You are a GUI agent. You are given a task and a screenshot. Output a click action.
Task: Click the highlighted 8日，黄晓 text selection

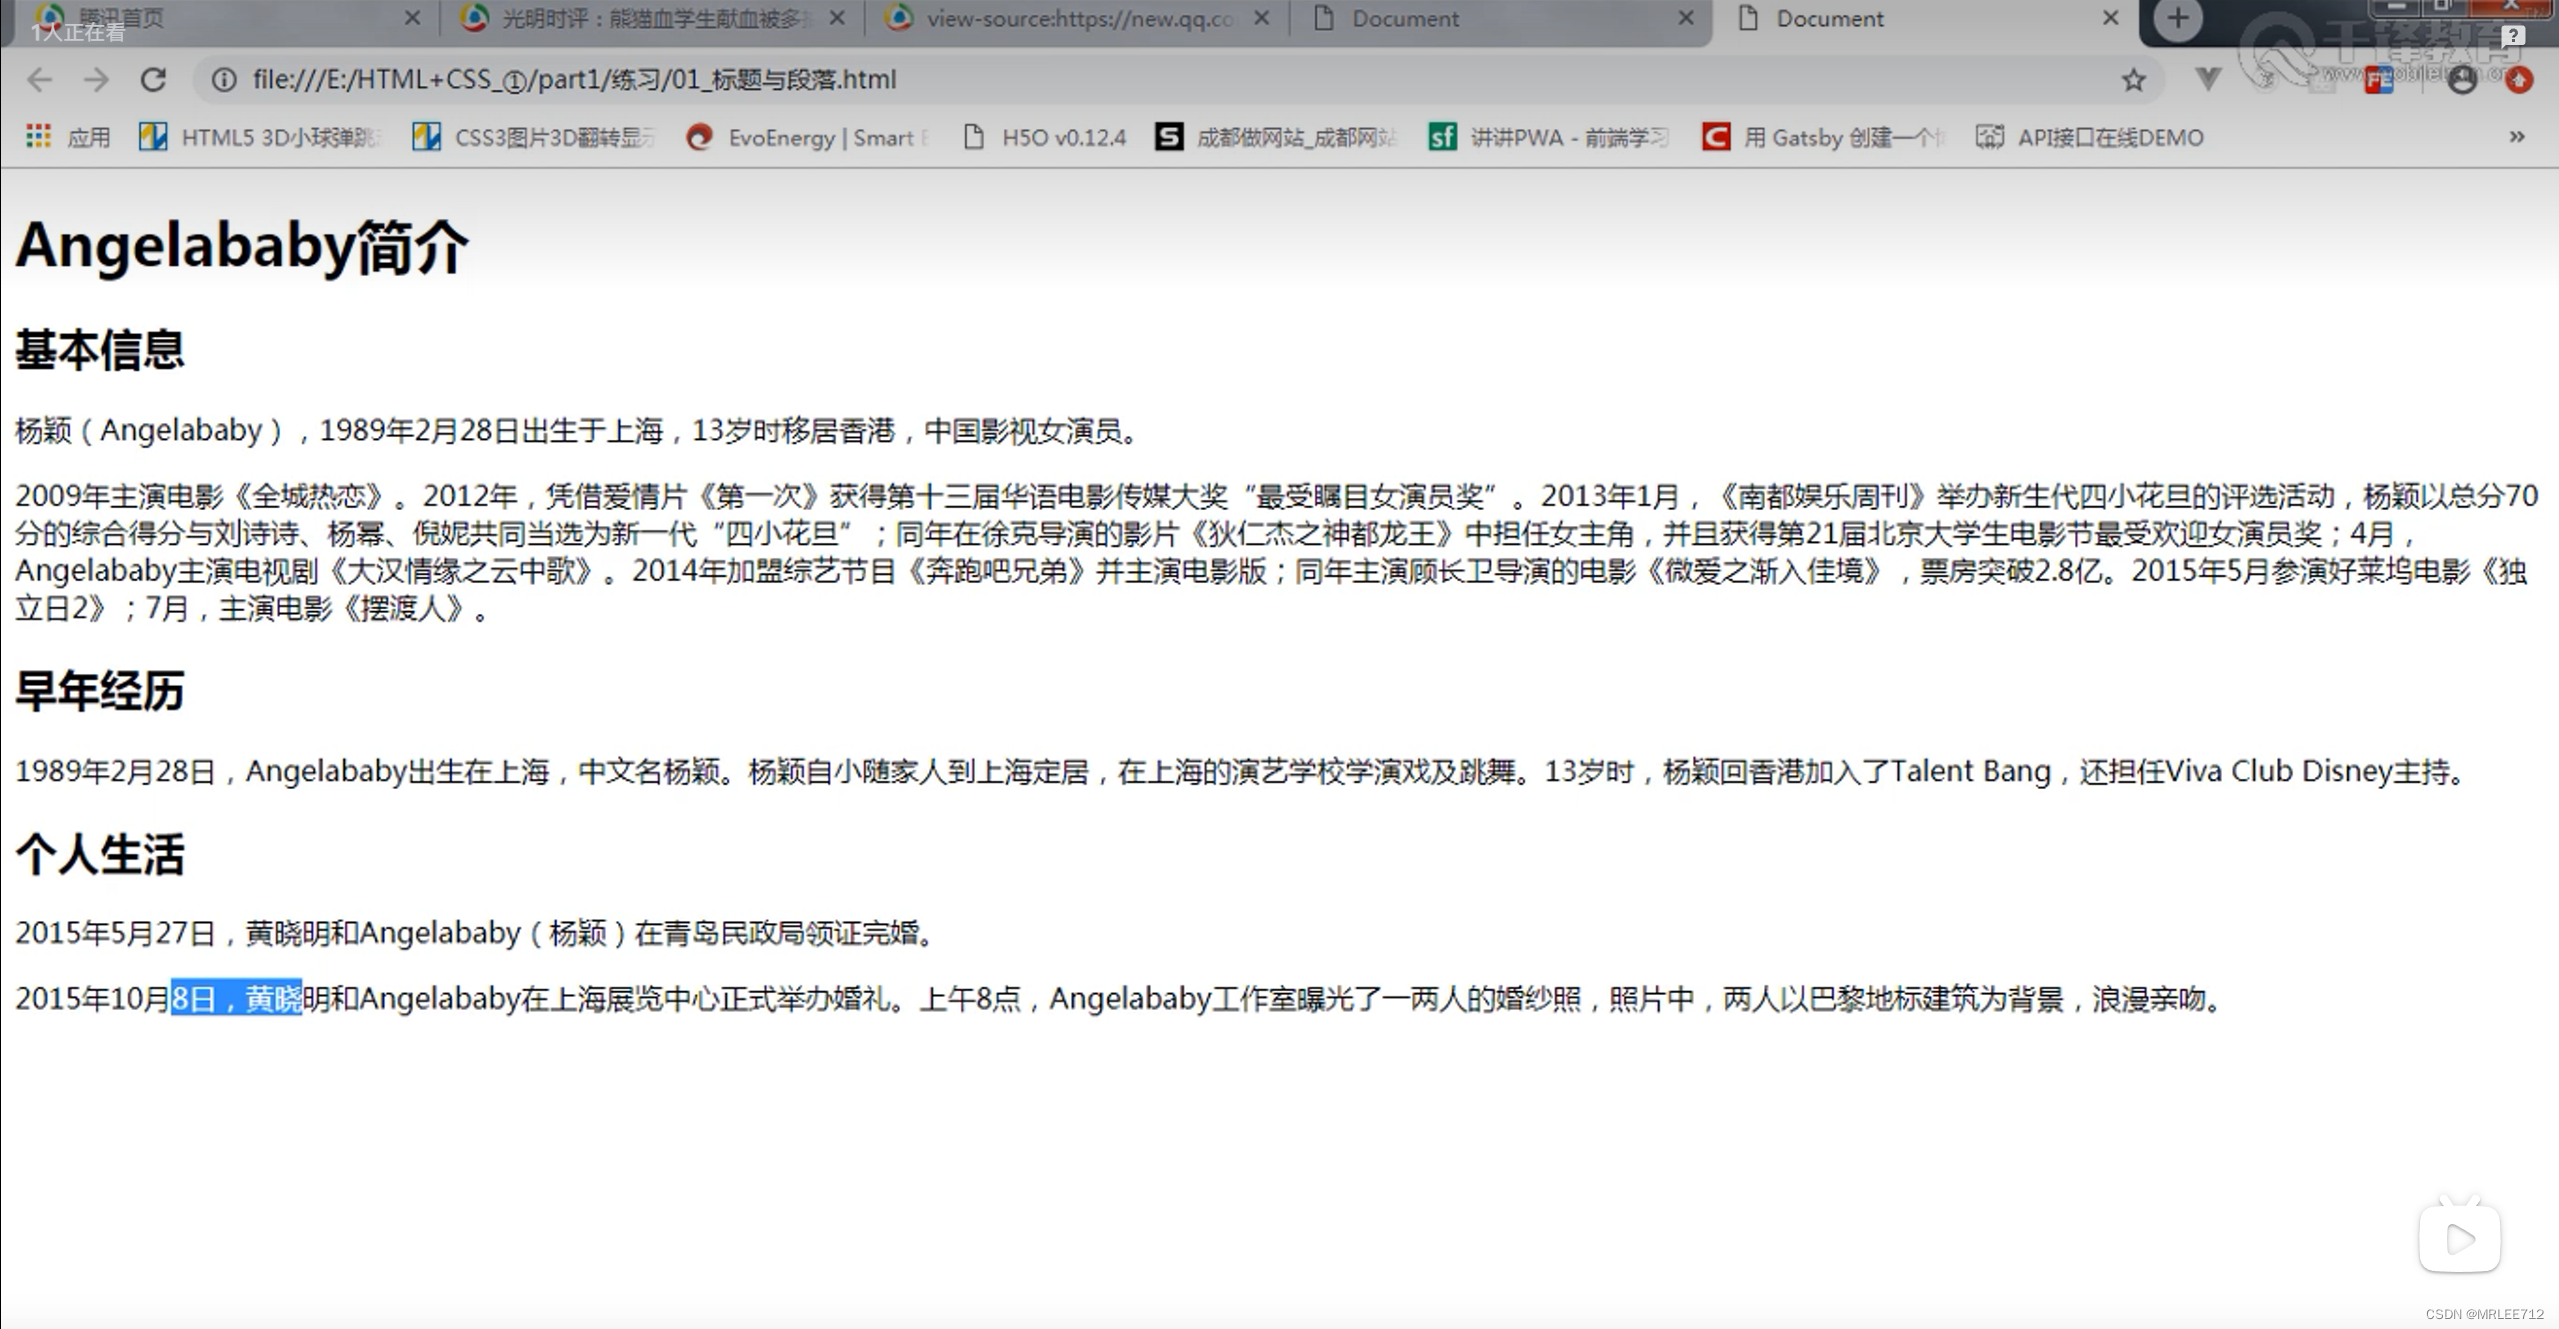click(236, 998)
